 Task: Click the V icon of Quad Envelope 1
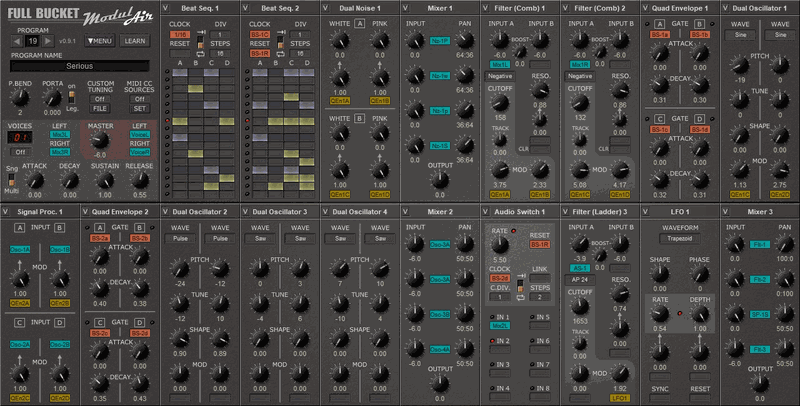pos(647,8)
